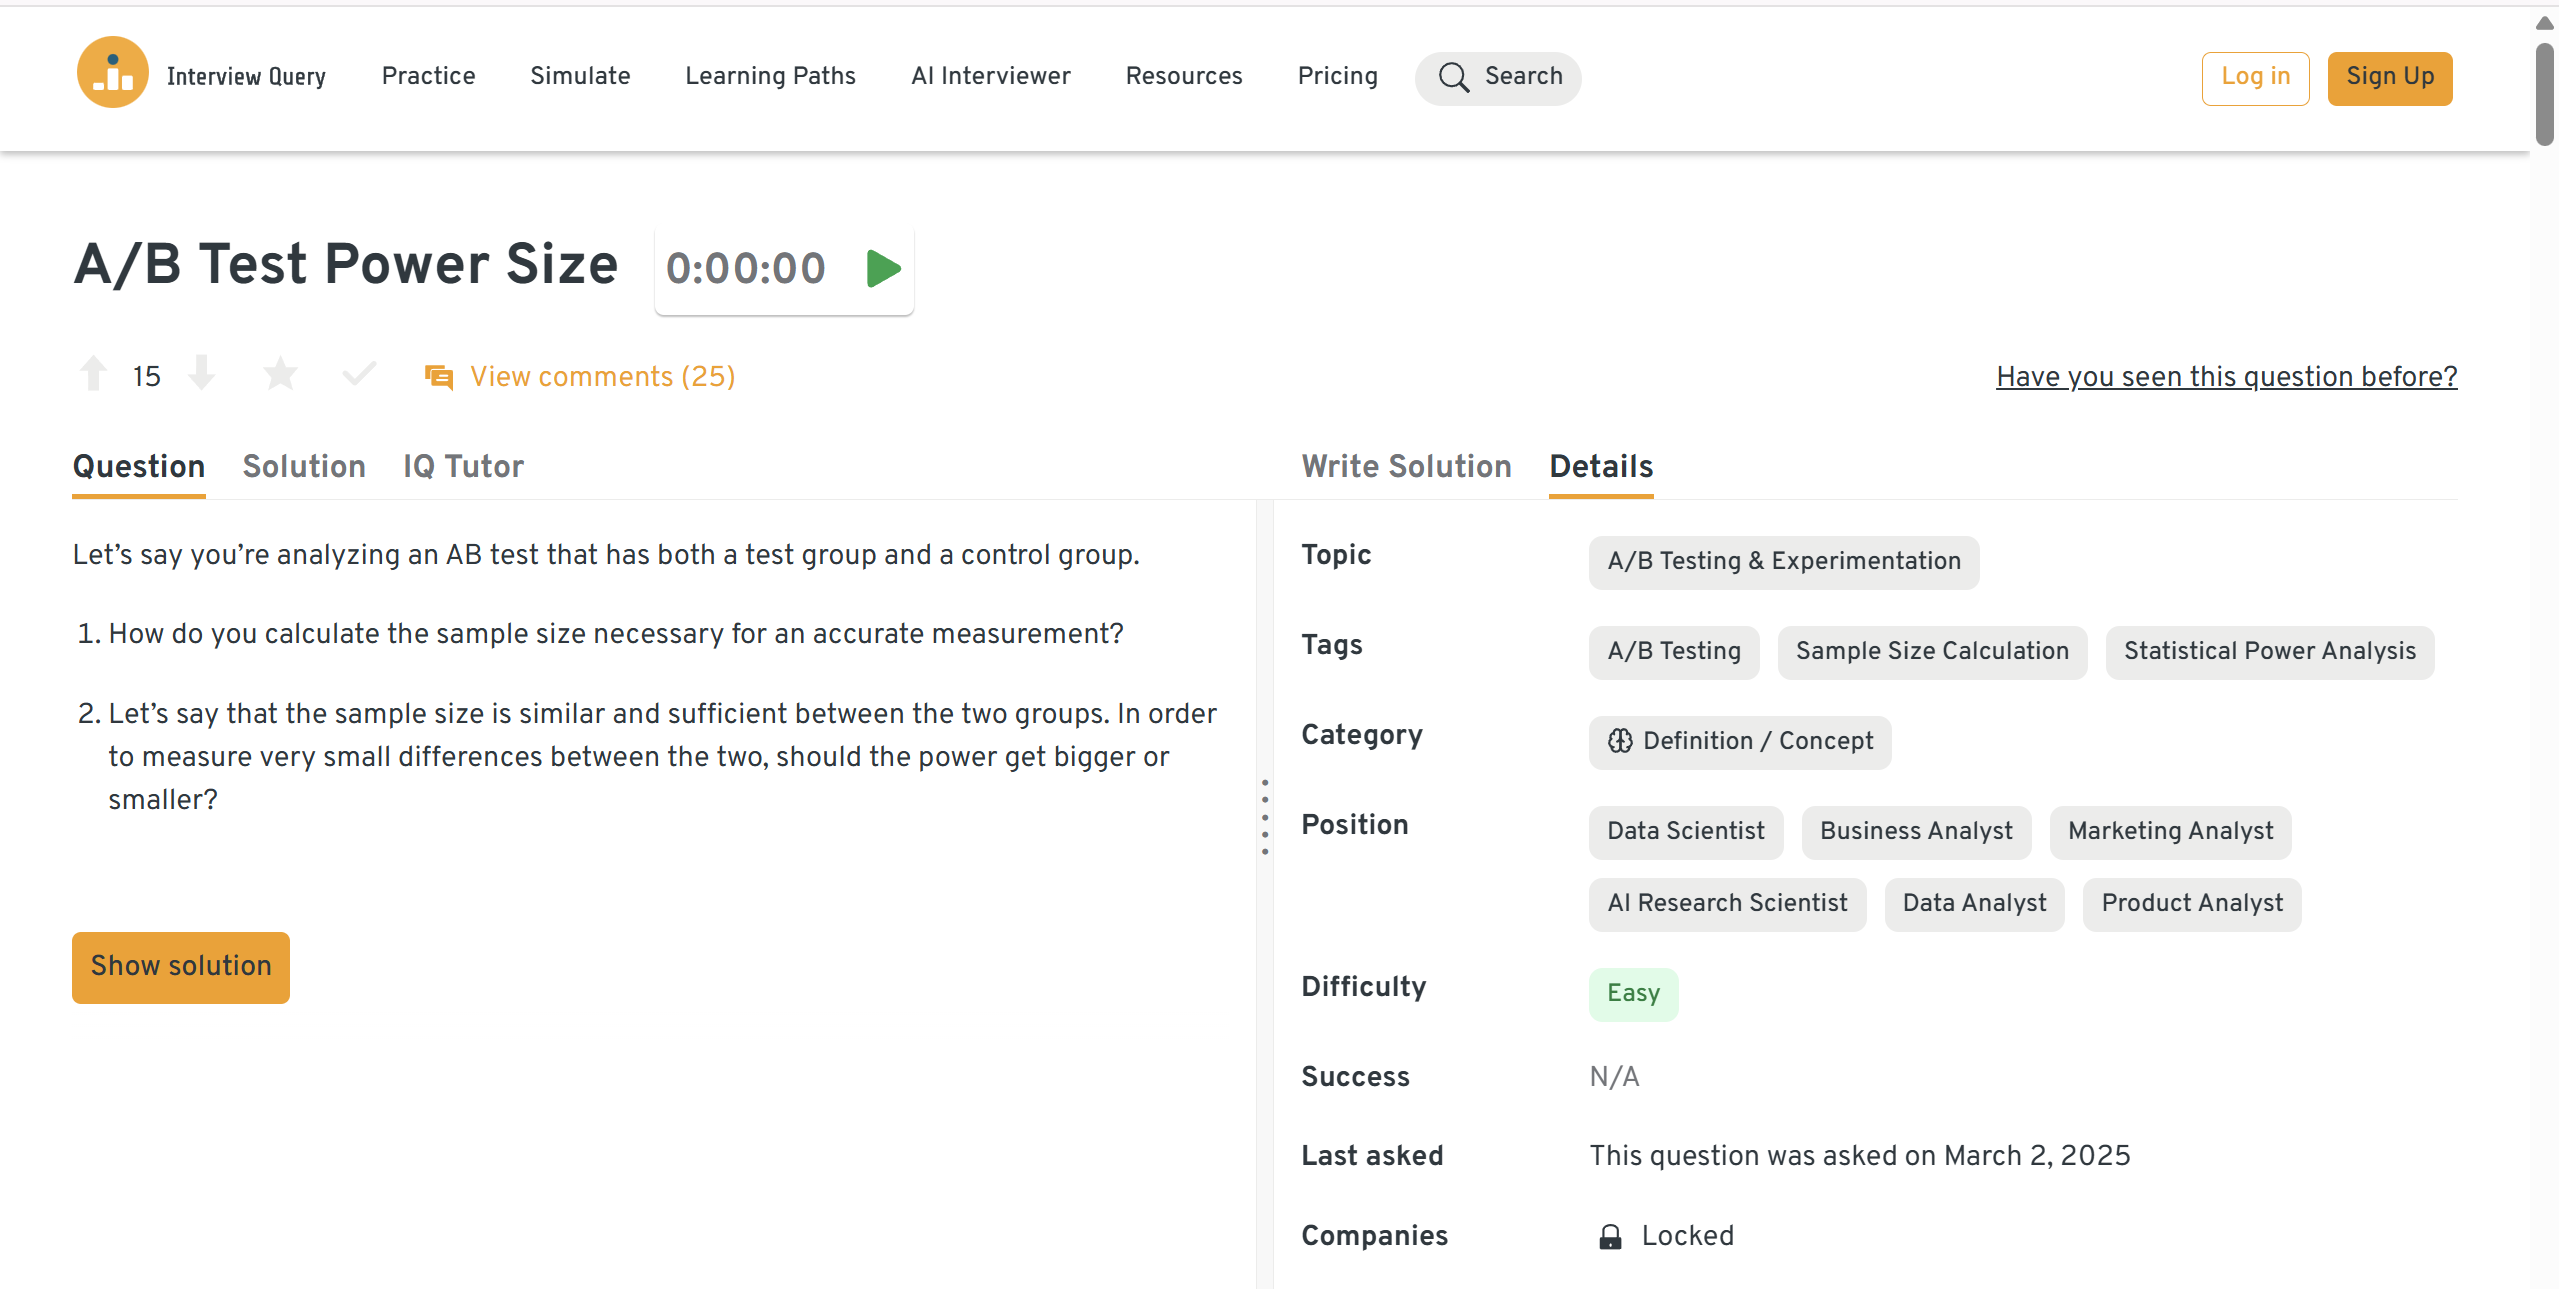The width and height of the screenshot is (2559, 1289).
Task: Click the lock icon next to Companies
Action: tap(1610, 1237)
